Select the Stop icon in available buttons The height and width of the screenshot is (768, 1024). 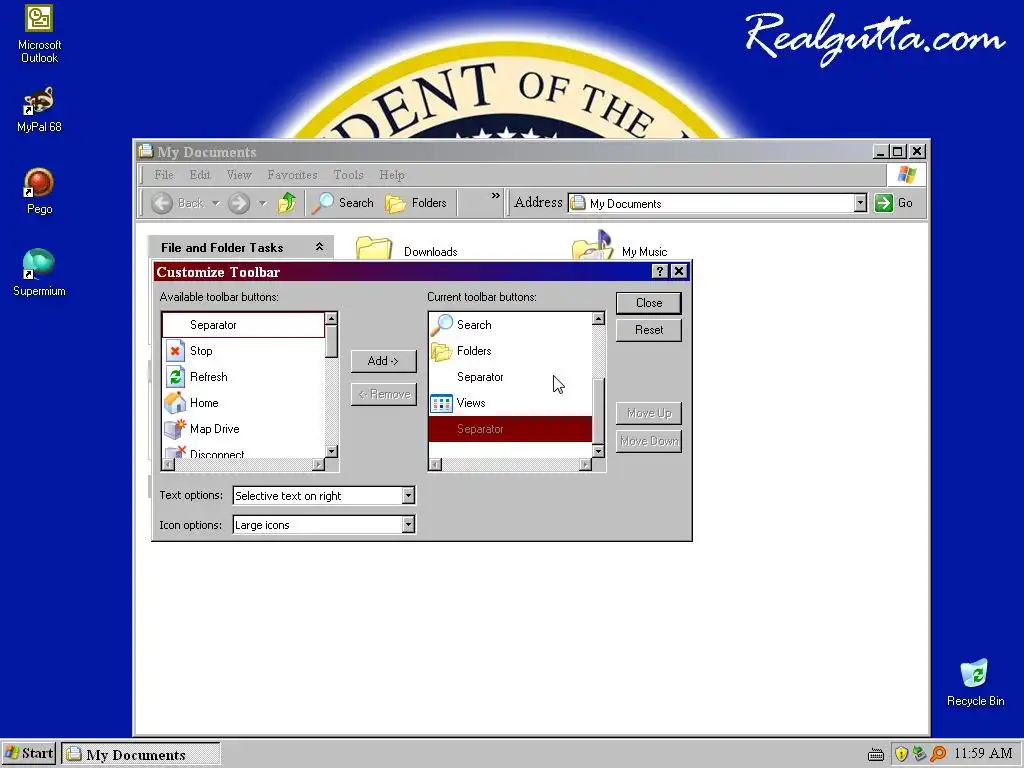coord(175,351)
